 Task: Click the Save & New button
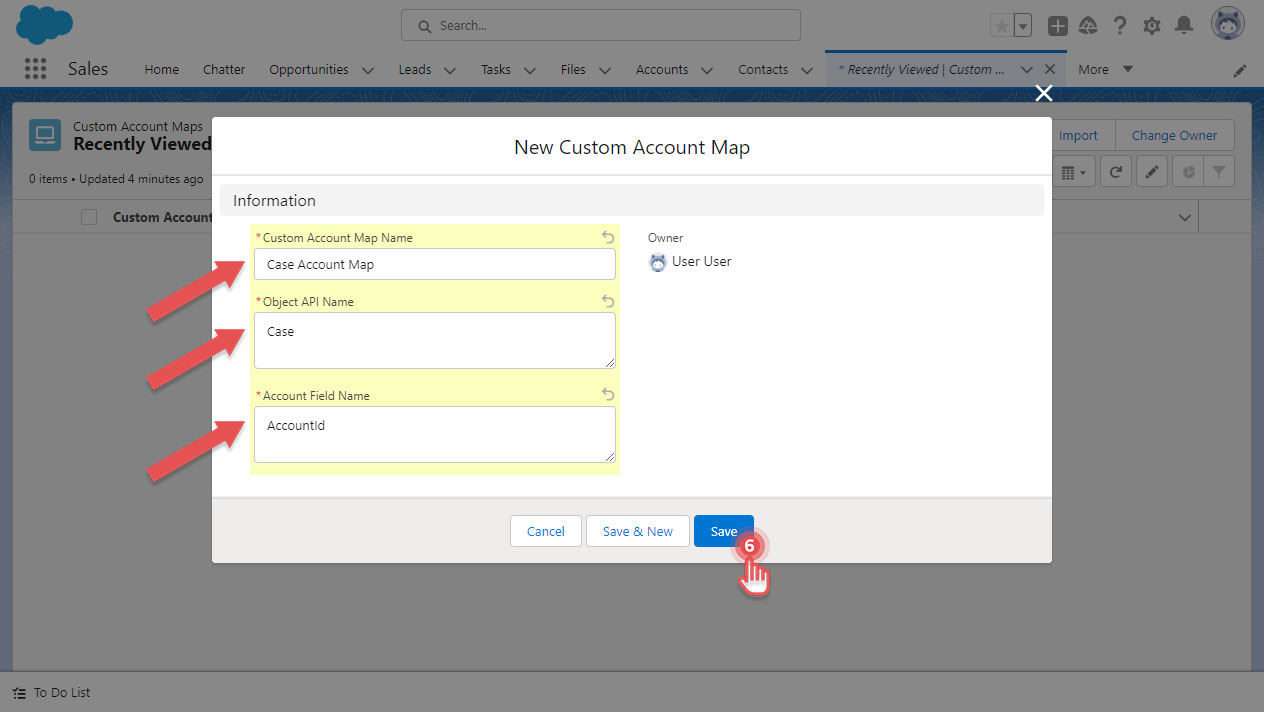[x=637, y=531]
